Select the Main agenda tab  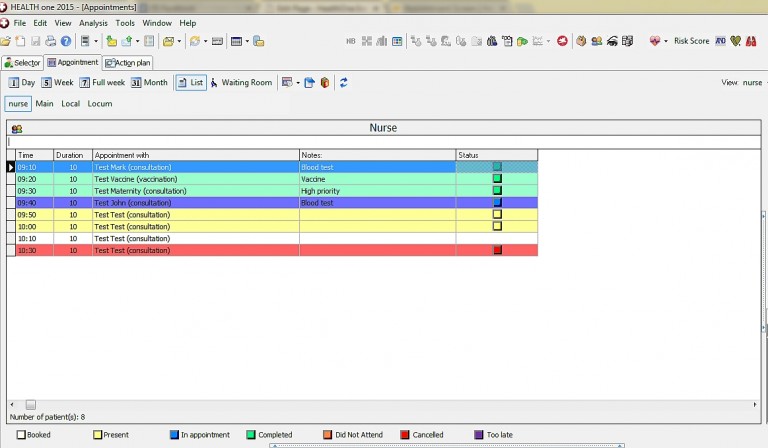click(45, 104)
